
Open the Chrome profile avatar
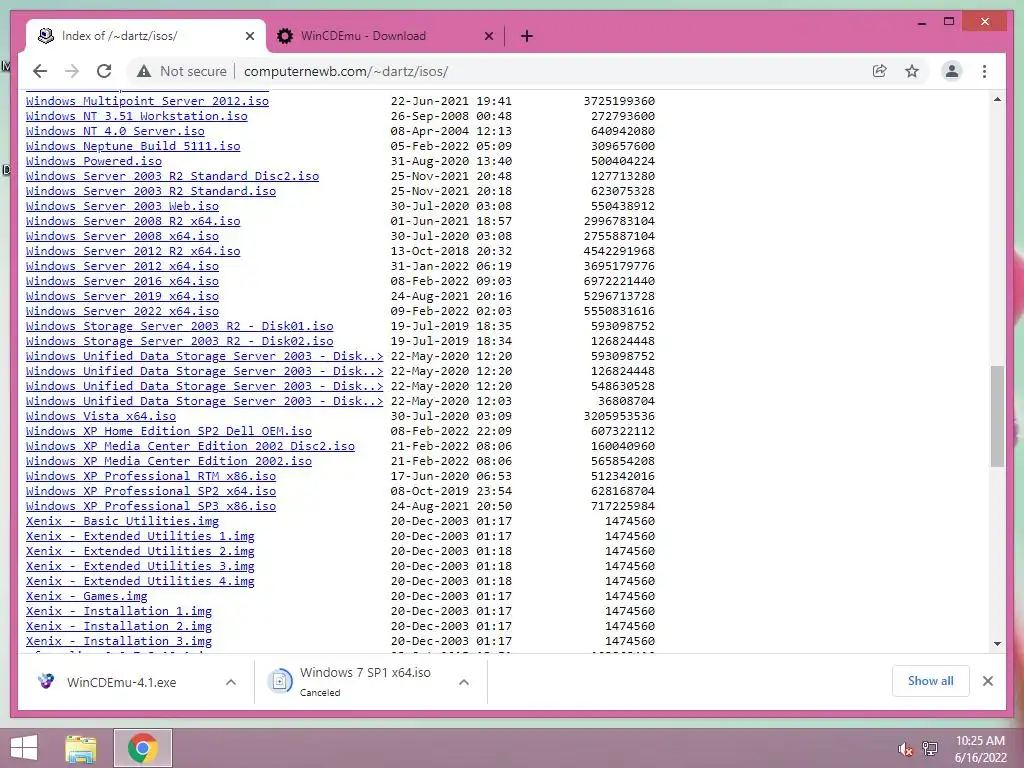[x=952, y=71]
